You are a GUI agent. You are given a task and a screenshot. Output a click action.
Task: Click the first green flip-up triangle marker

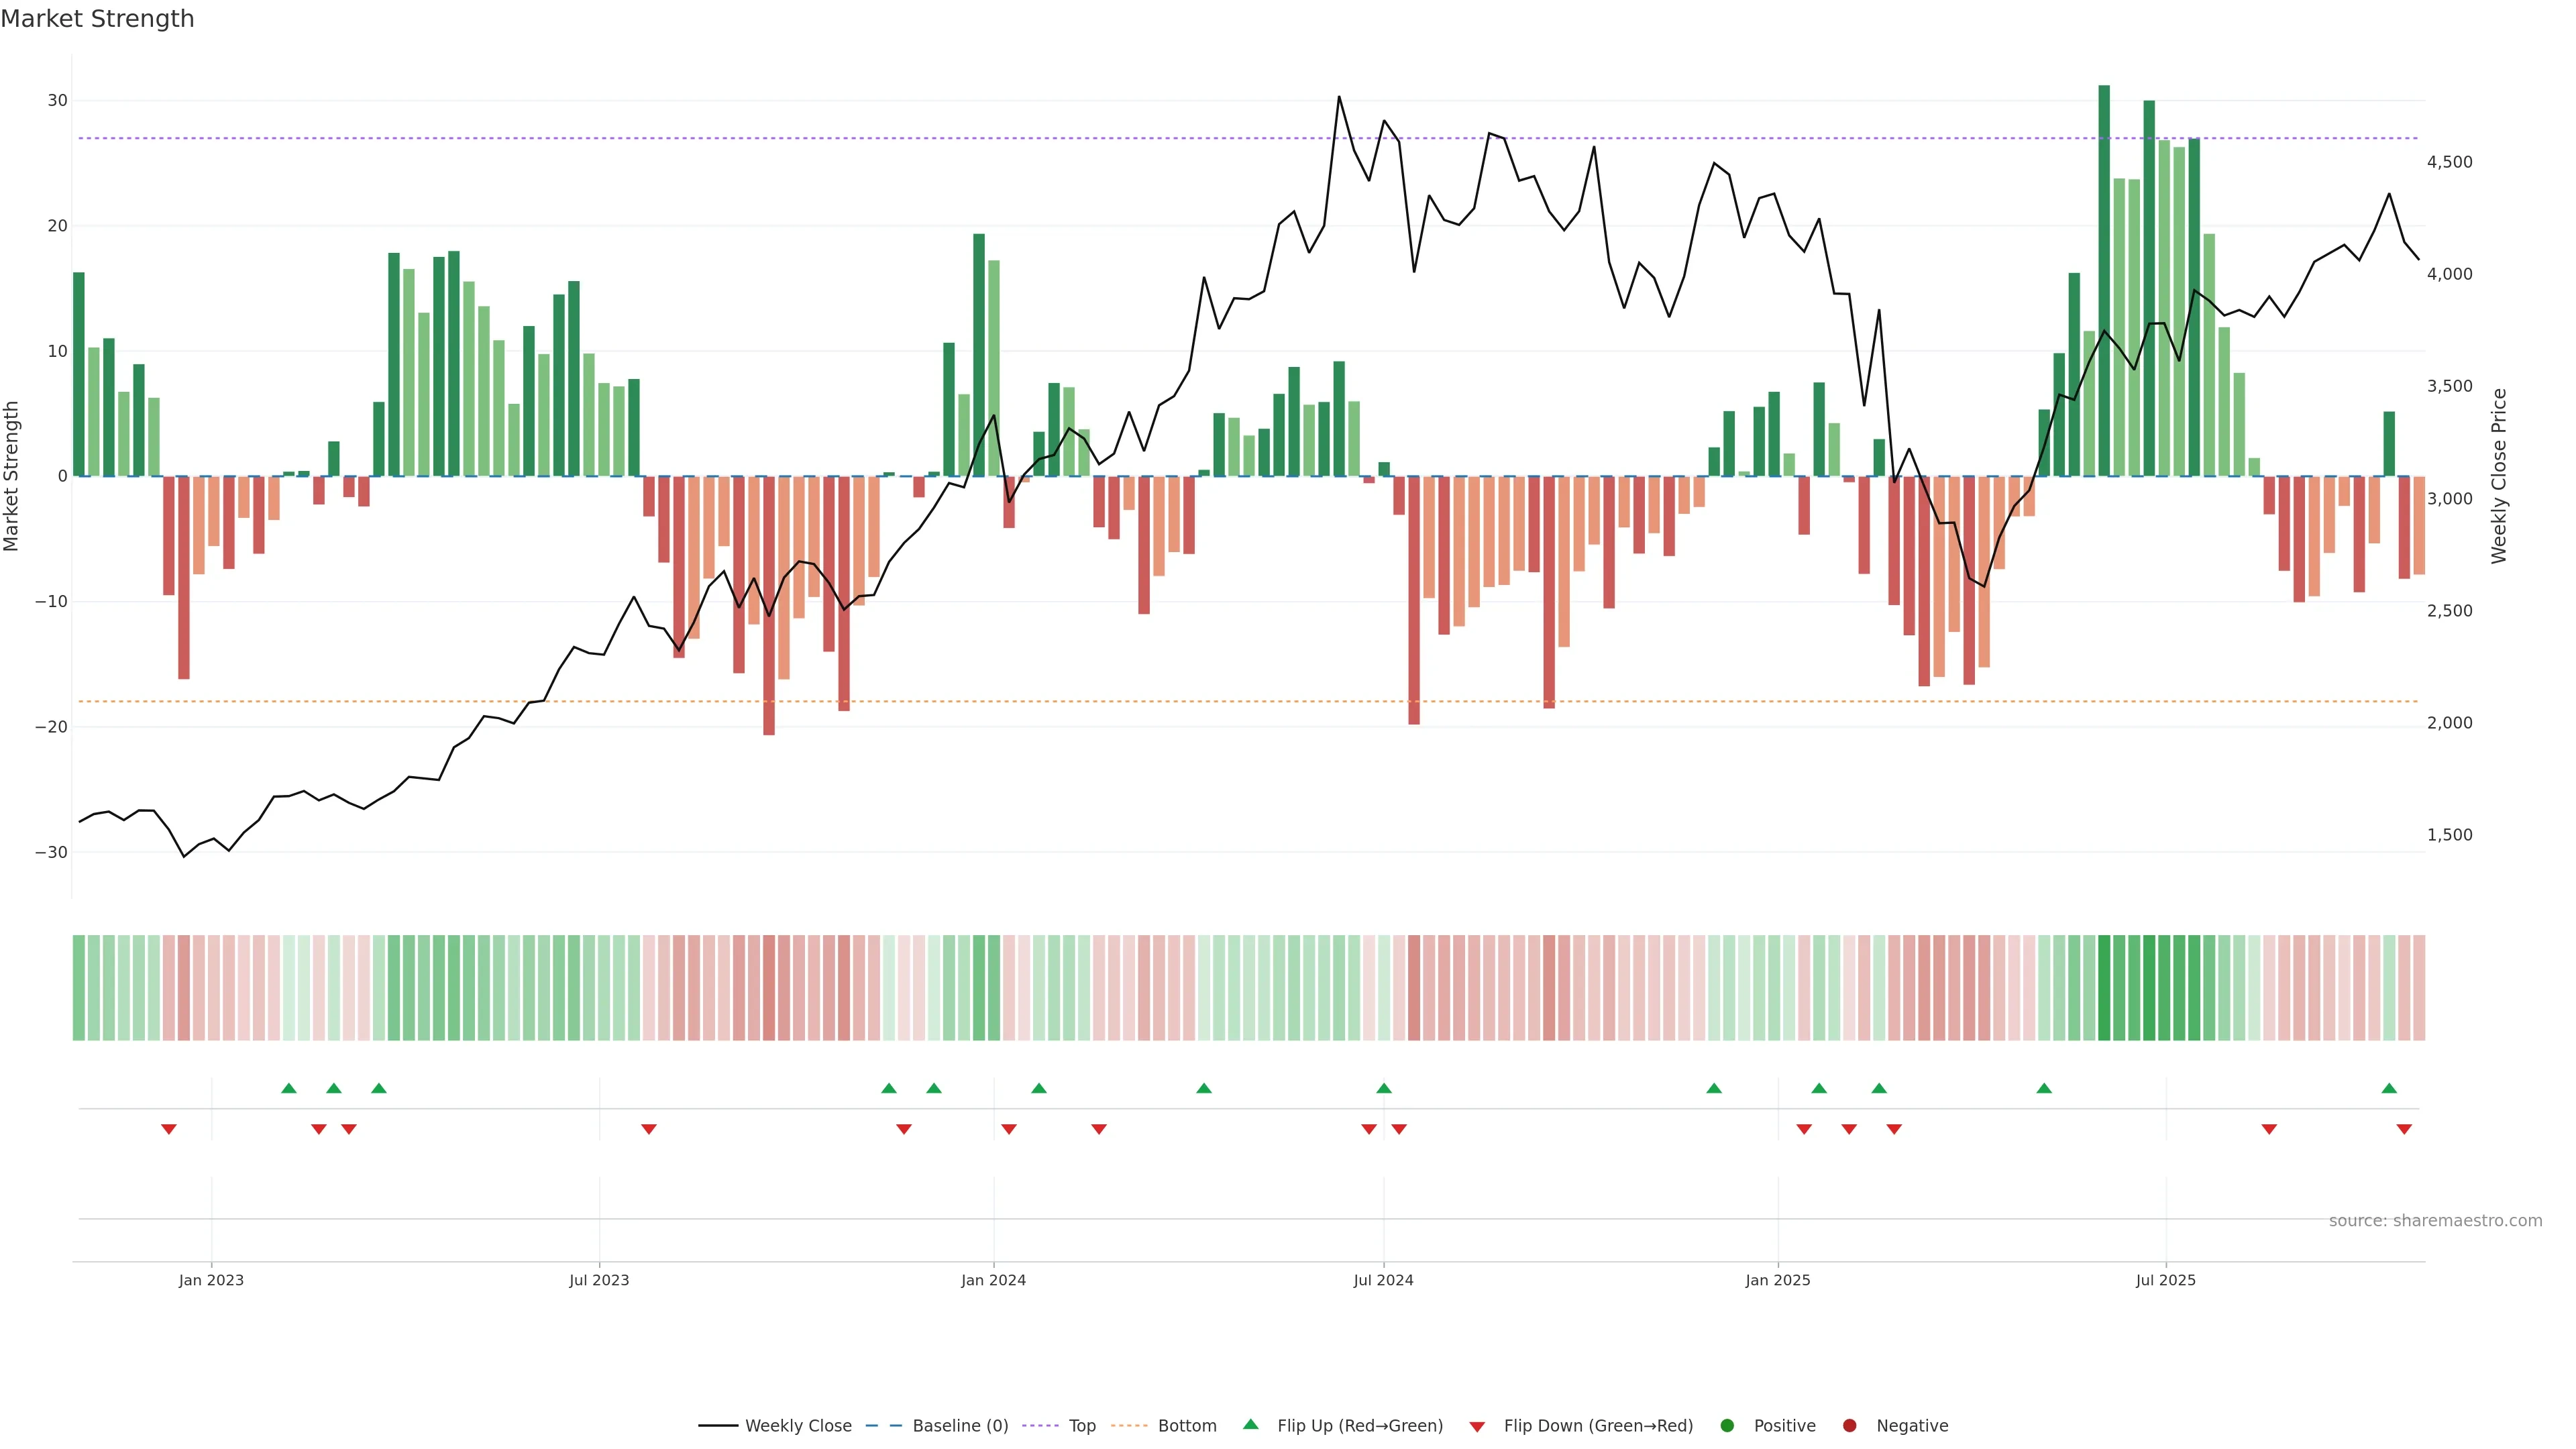pos(289,1088)
